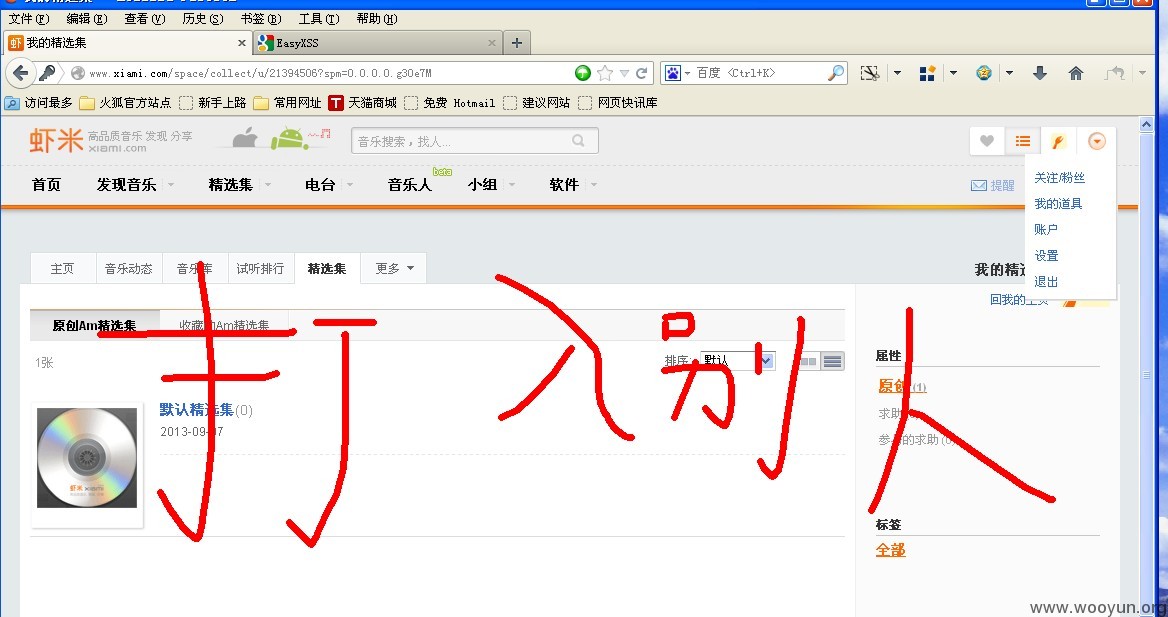Expand the 小组 menu arrow
Image resolution: width=1168 pixels, height=617 pixels.
[511, 185]
